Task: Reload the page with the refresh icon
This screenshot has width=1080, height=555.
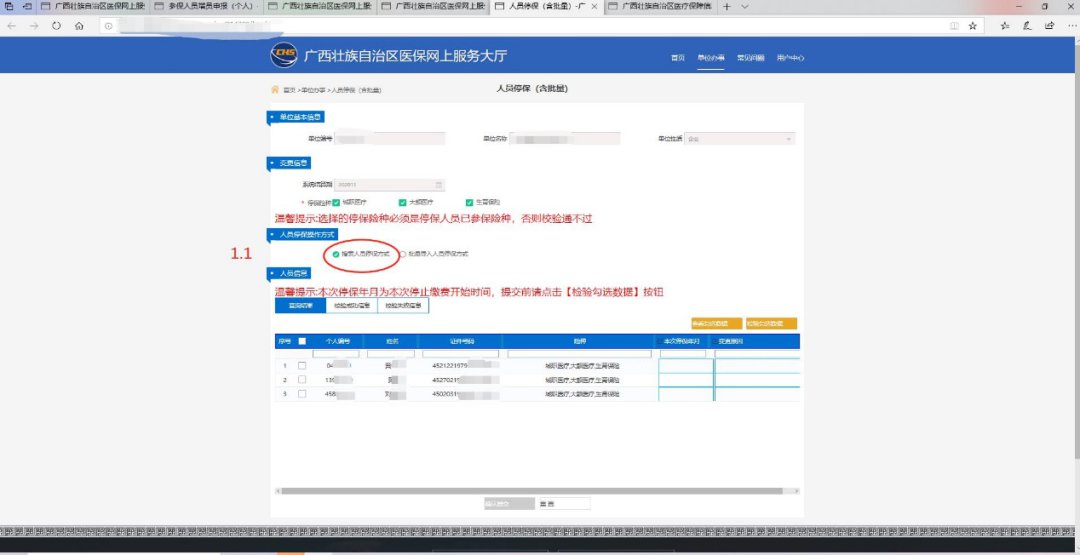Action: (56, 25)
